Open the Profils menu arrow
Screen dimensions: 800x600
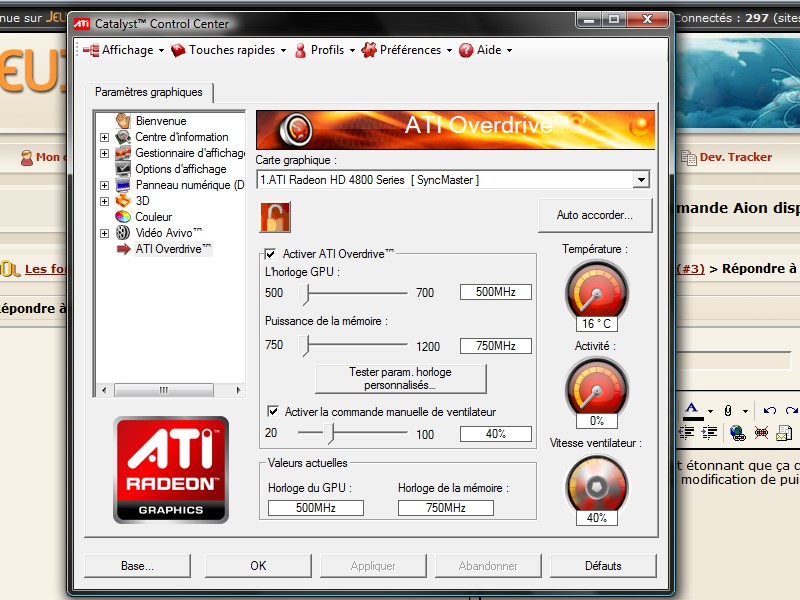[352, 51]
